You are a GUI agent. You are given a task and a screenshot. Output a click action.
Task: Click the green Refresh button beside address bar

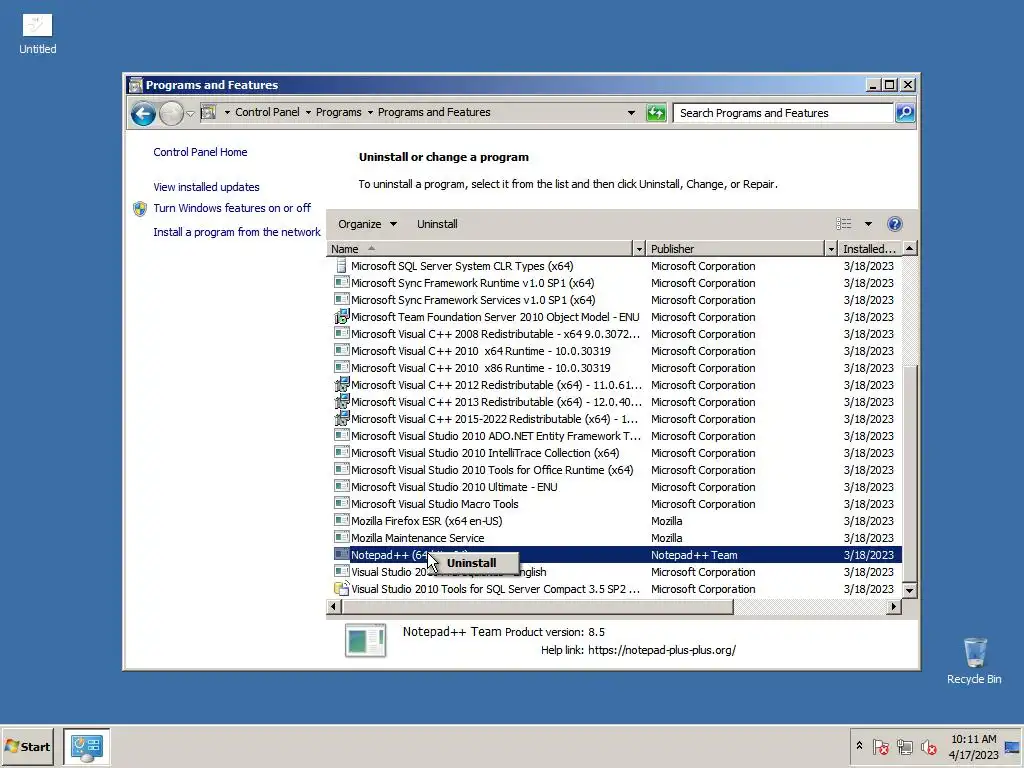point(656,113)
